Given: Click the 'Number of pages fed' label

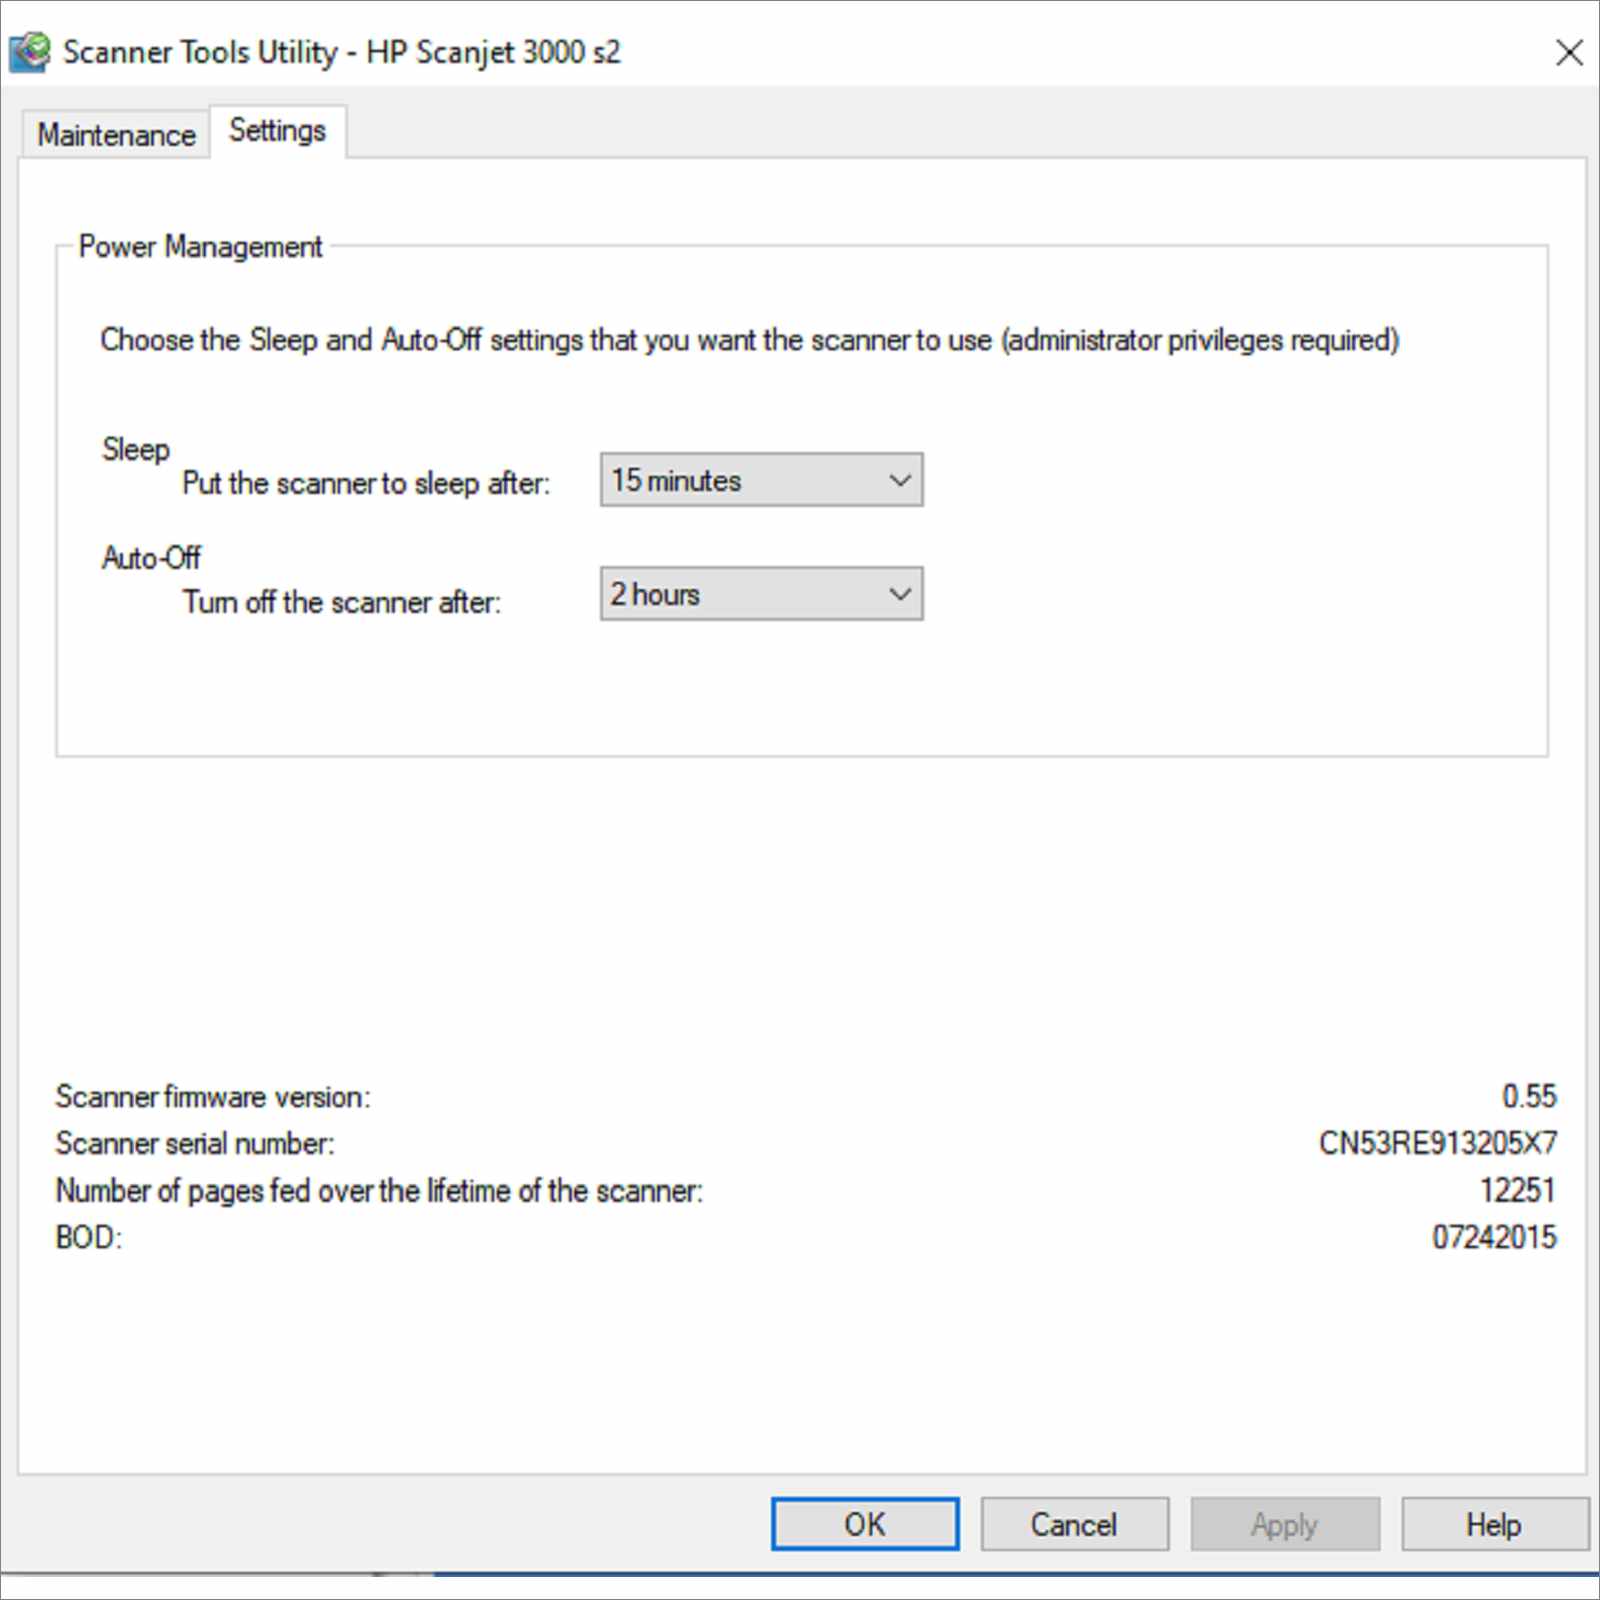Looking at the screenshot, I should [379, 1191].
